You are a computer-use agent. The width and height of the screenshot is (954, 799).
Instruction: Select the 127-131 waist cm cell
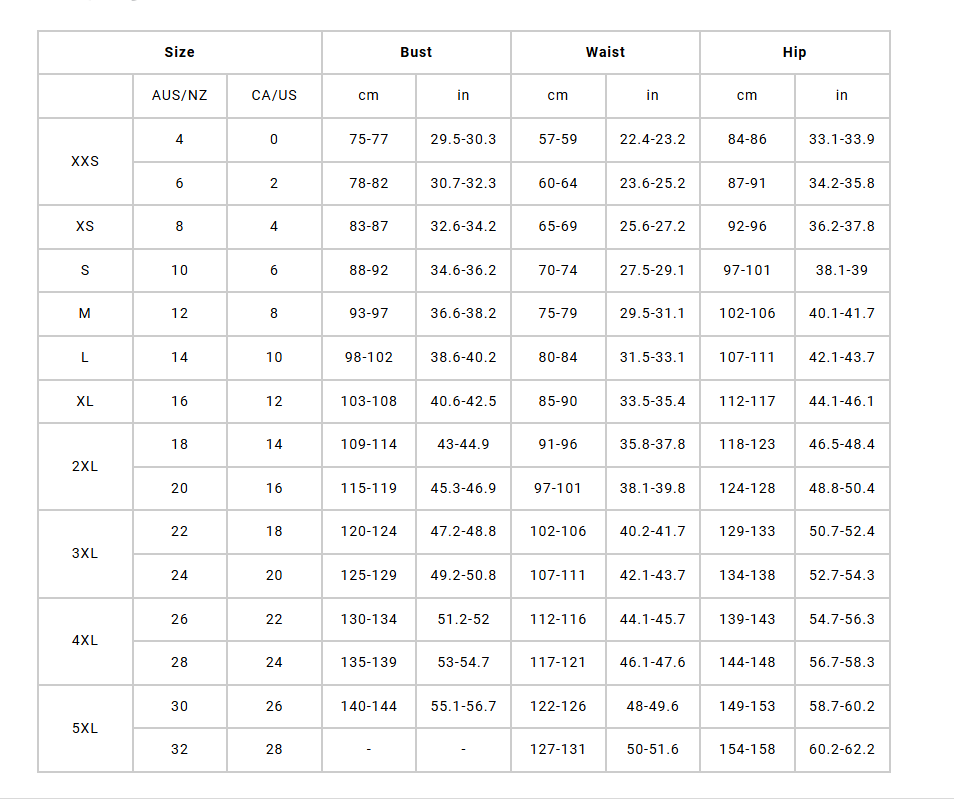click(x=558, y=749)
